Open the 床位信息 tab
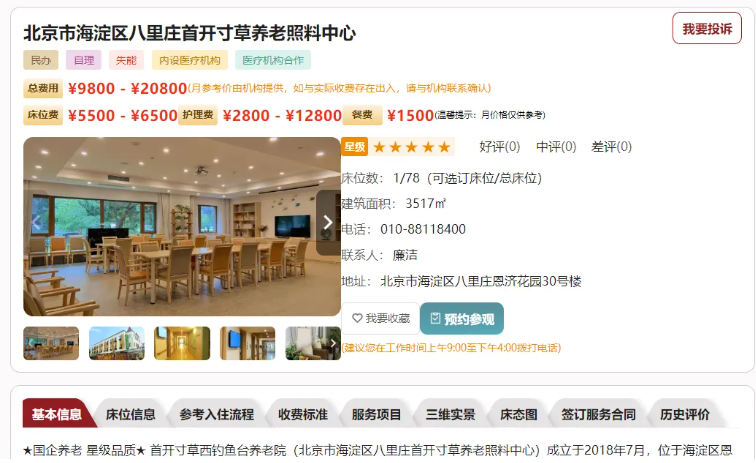Image resolution: width=756 pixels, height=463 pixels. pyautogui.click(x=131, y=414)
